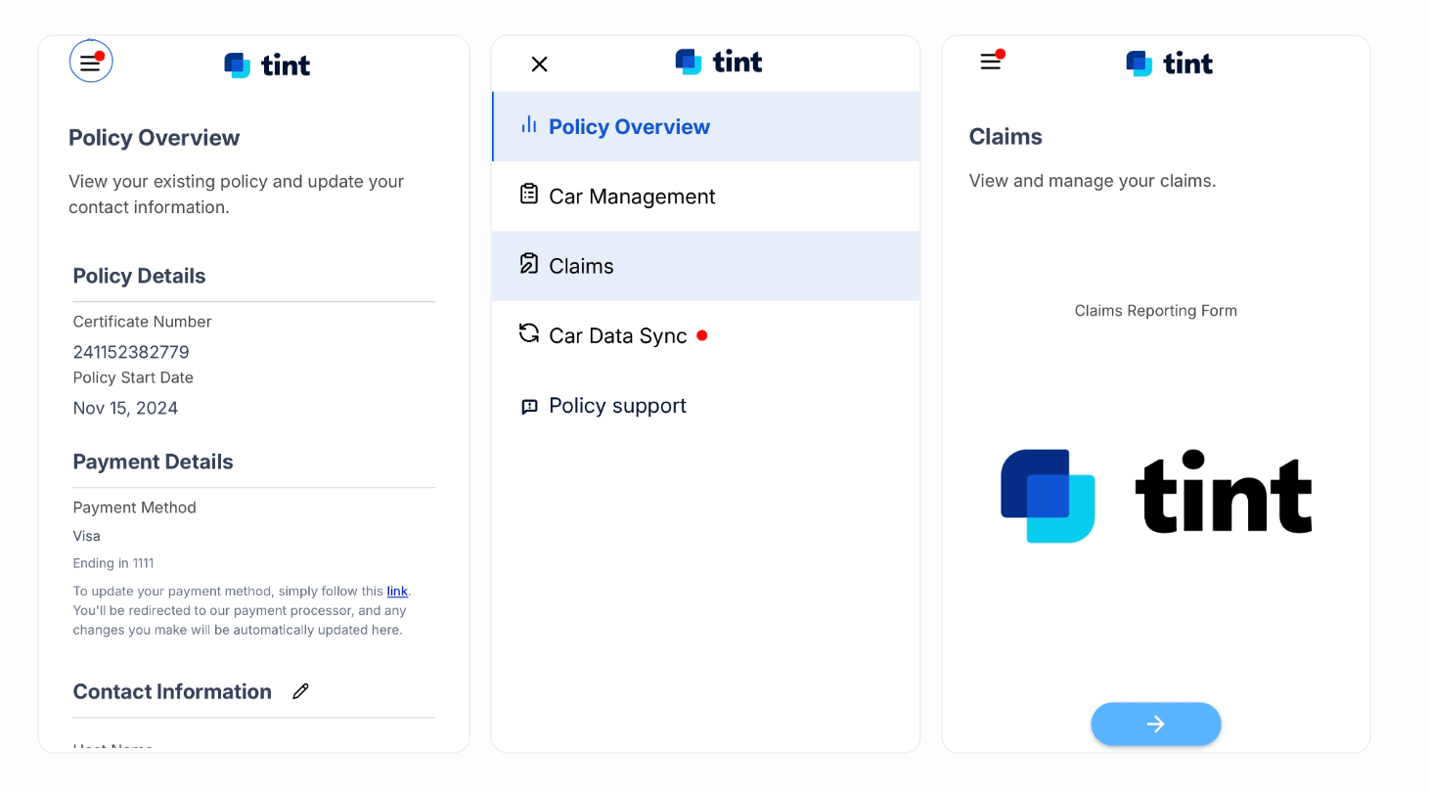Image resolution: width=1430 pixels, height=792 pixels.
Task: Open Car Management from the menu
Action: coord(631,196)
